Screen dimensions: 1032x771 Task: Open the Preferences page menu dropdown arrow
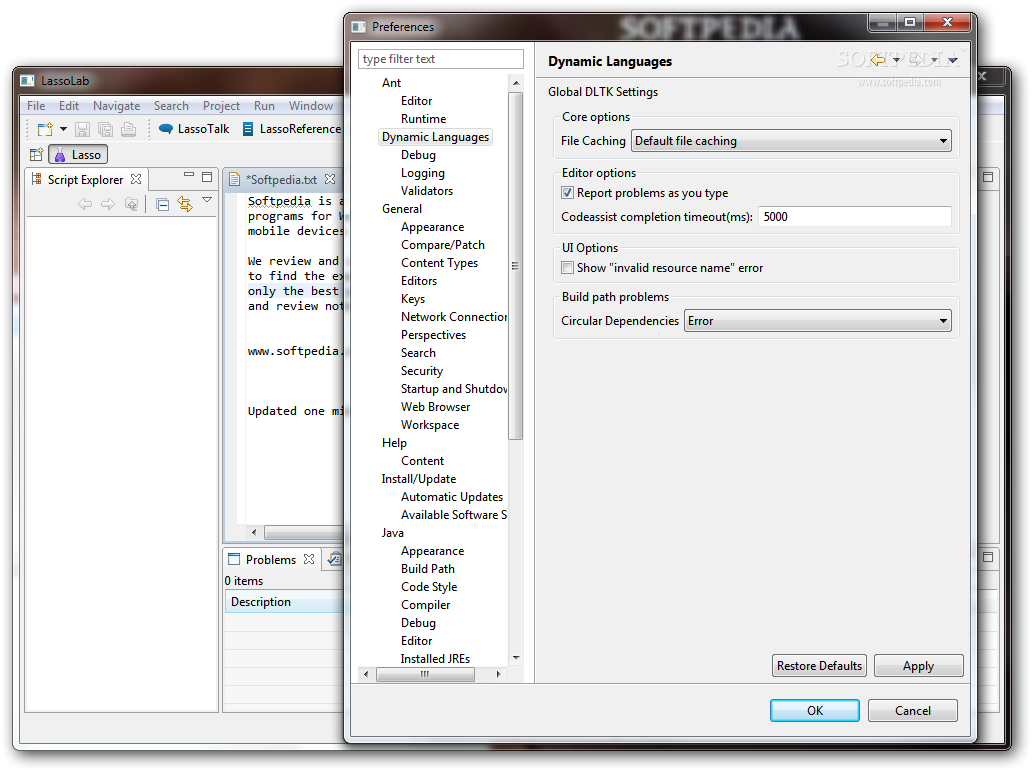pos(952,61)
